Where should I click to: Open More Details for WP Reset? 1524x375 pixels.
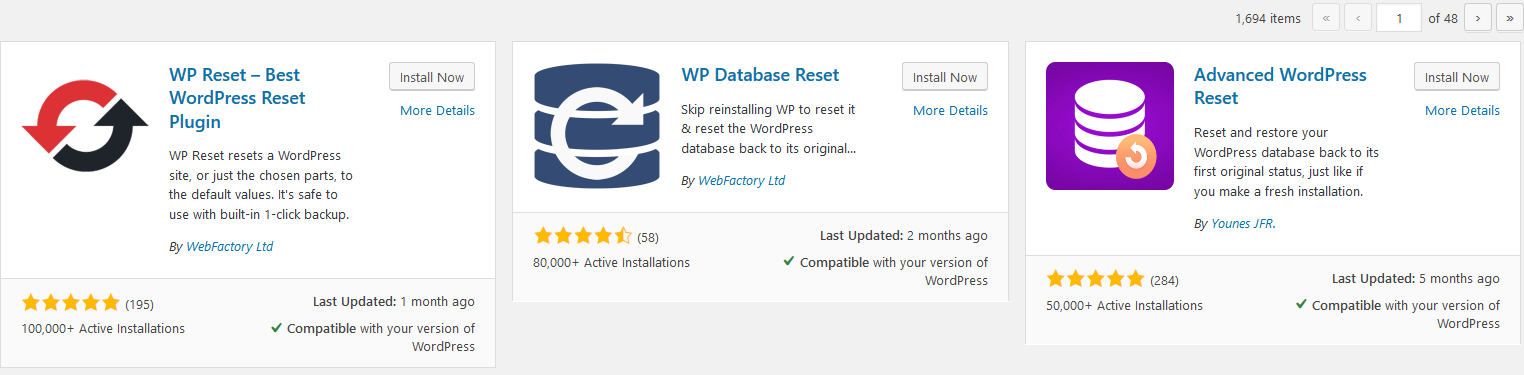tap(437, 110)
